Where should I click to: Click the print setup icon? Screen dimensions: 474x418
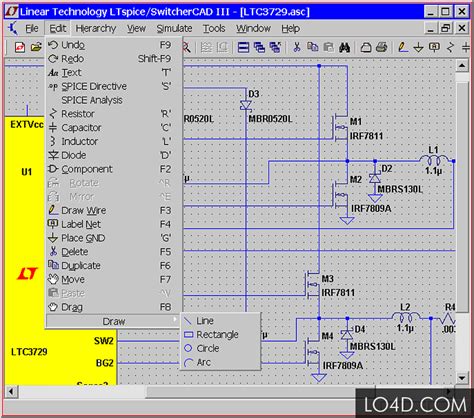(x=366, y=48)
